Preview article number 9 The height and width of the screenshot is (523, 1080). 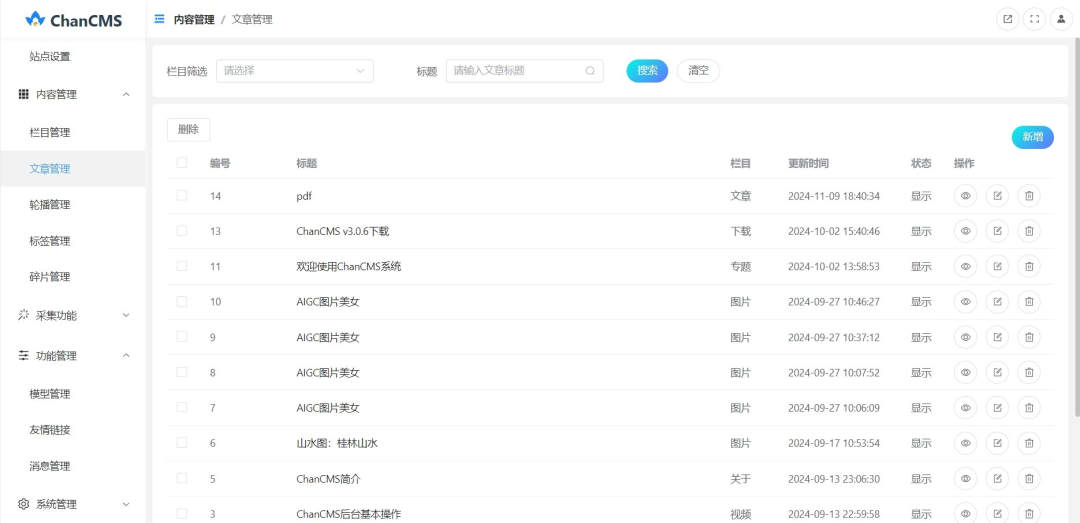pos(966,337)
